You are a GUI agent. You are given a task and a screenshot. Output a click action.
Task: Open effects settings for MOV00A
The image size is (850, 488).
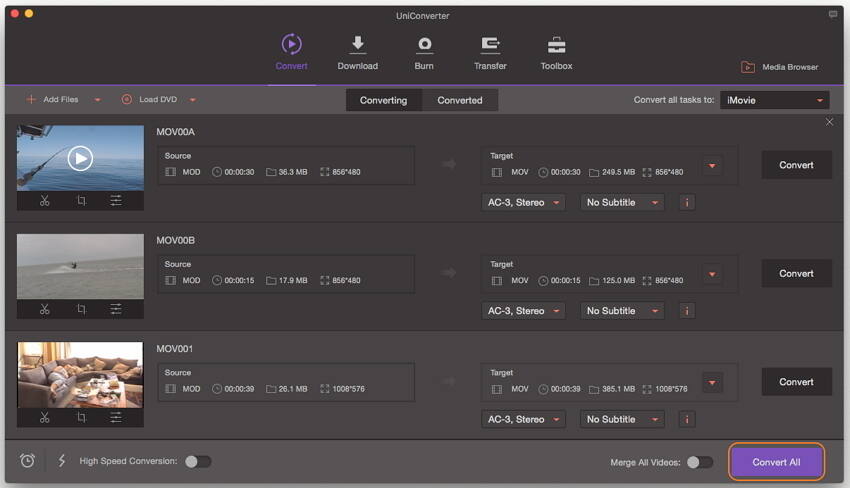[x=116, y=201]
